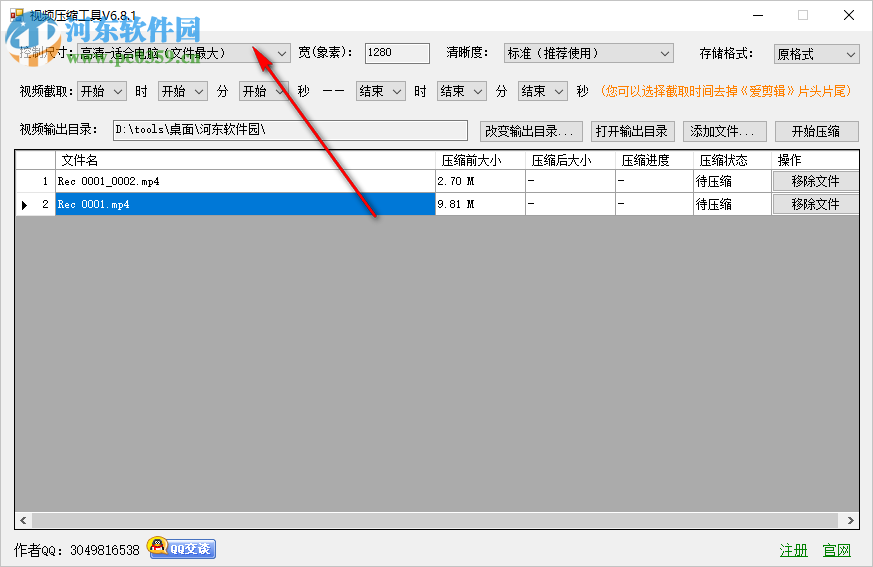Select the row Rec 0001.mp4
The width and height of the screenshot is (873, 567).
245,204
